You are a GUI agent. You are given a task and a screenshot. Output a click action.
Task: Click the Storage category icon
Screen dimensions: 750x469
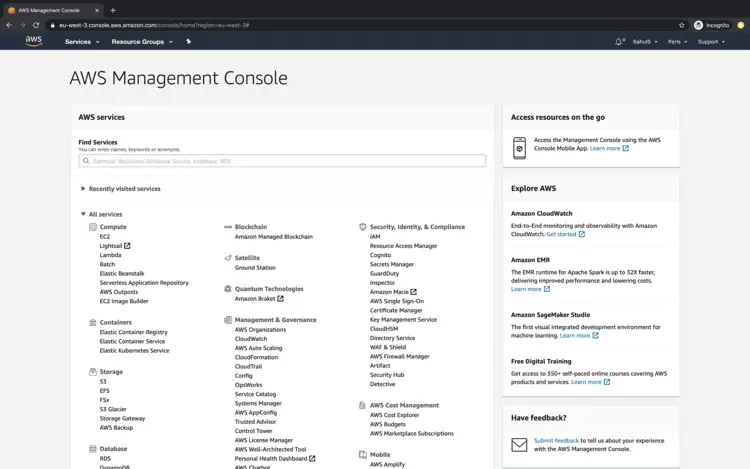[93, 371]
